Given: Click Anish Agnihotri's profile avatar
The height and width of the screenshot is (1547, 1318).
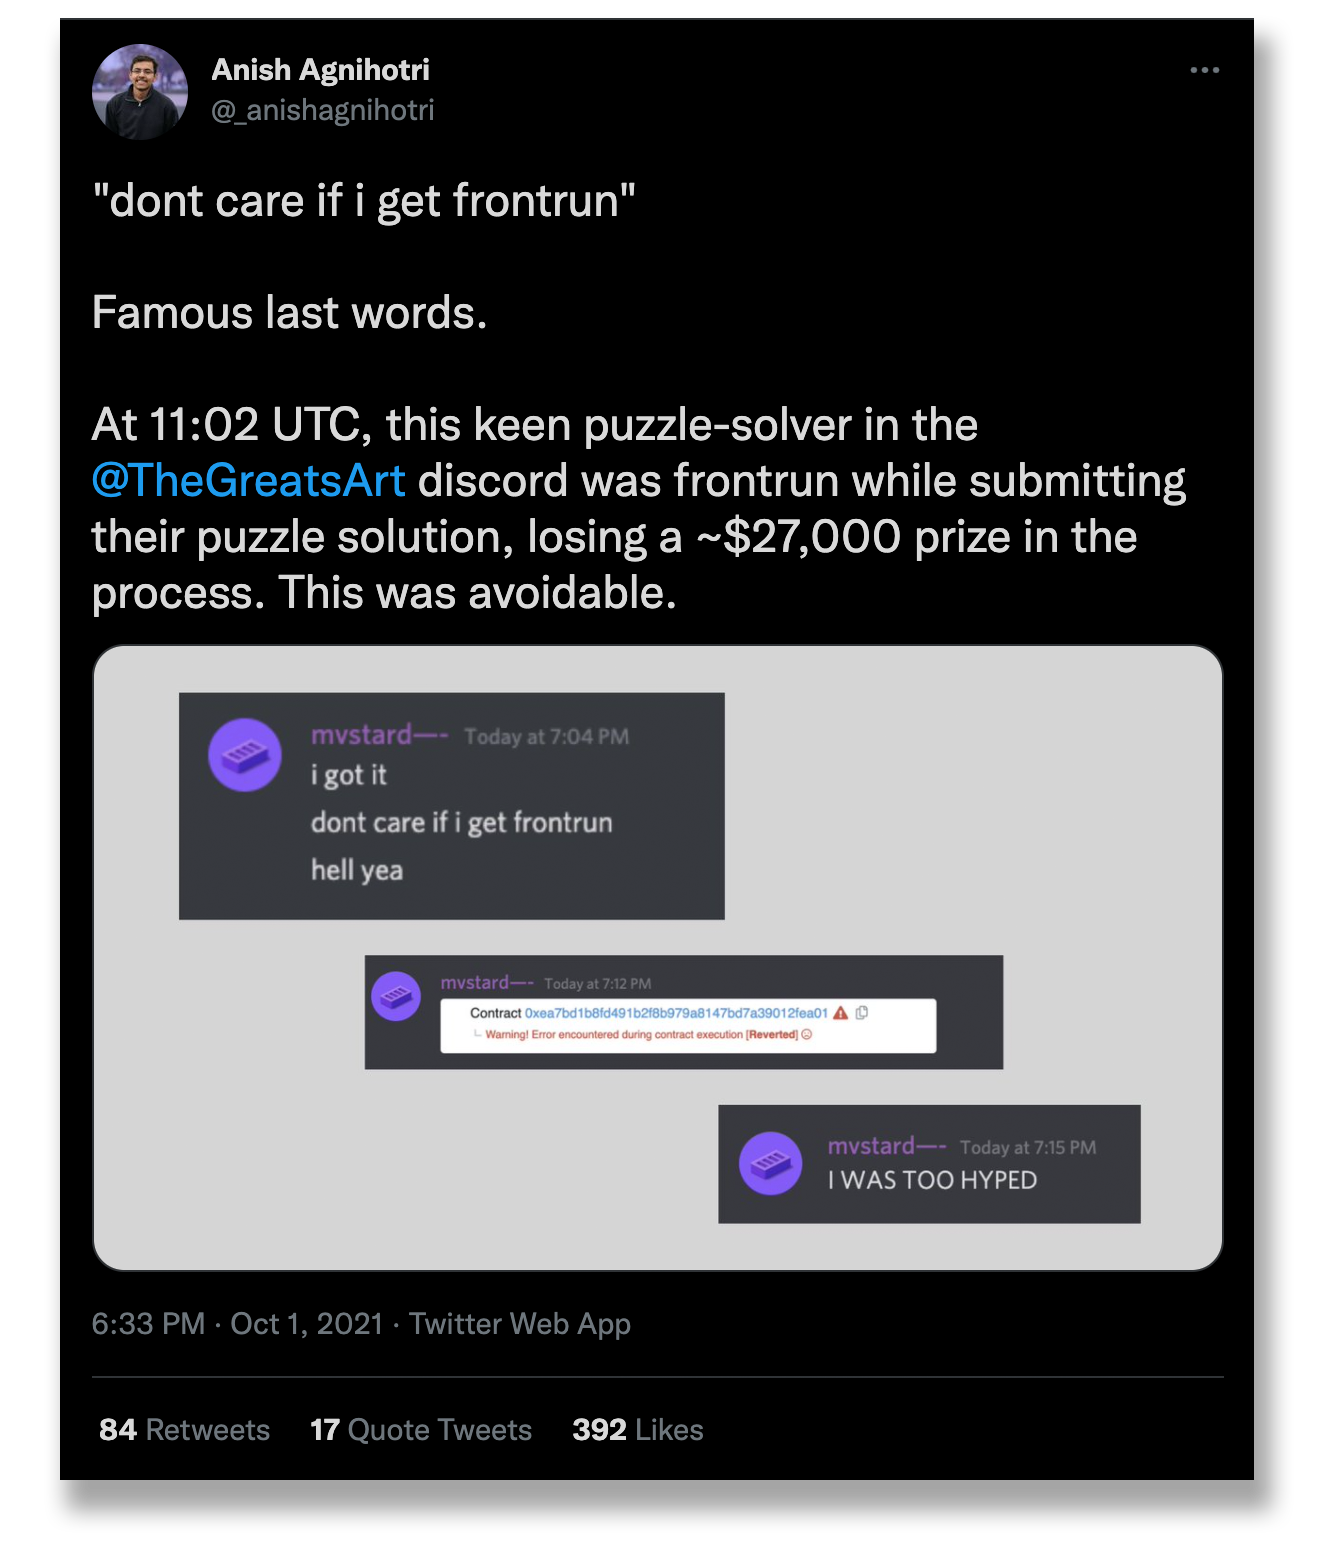Looking at the screenshot, I should (140, 90).
